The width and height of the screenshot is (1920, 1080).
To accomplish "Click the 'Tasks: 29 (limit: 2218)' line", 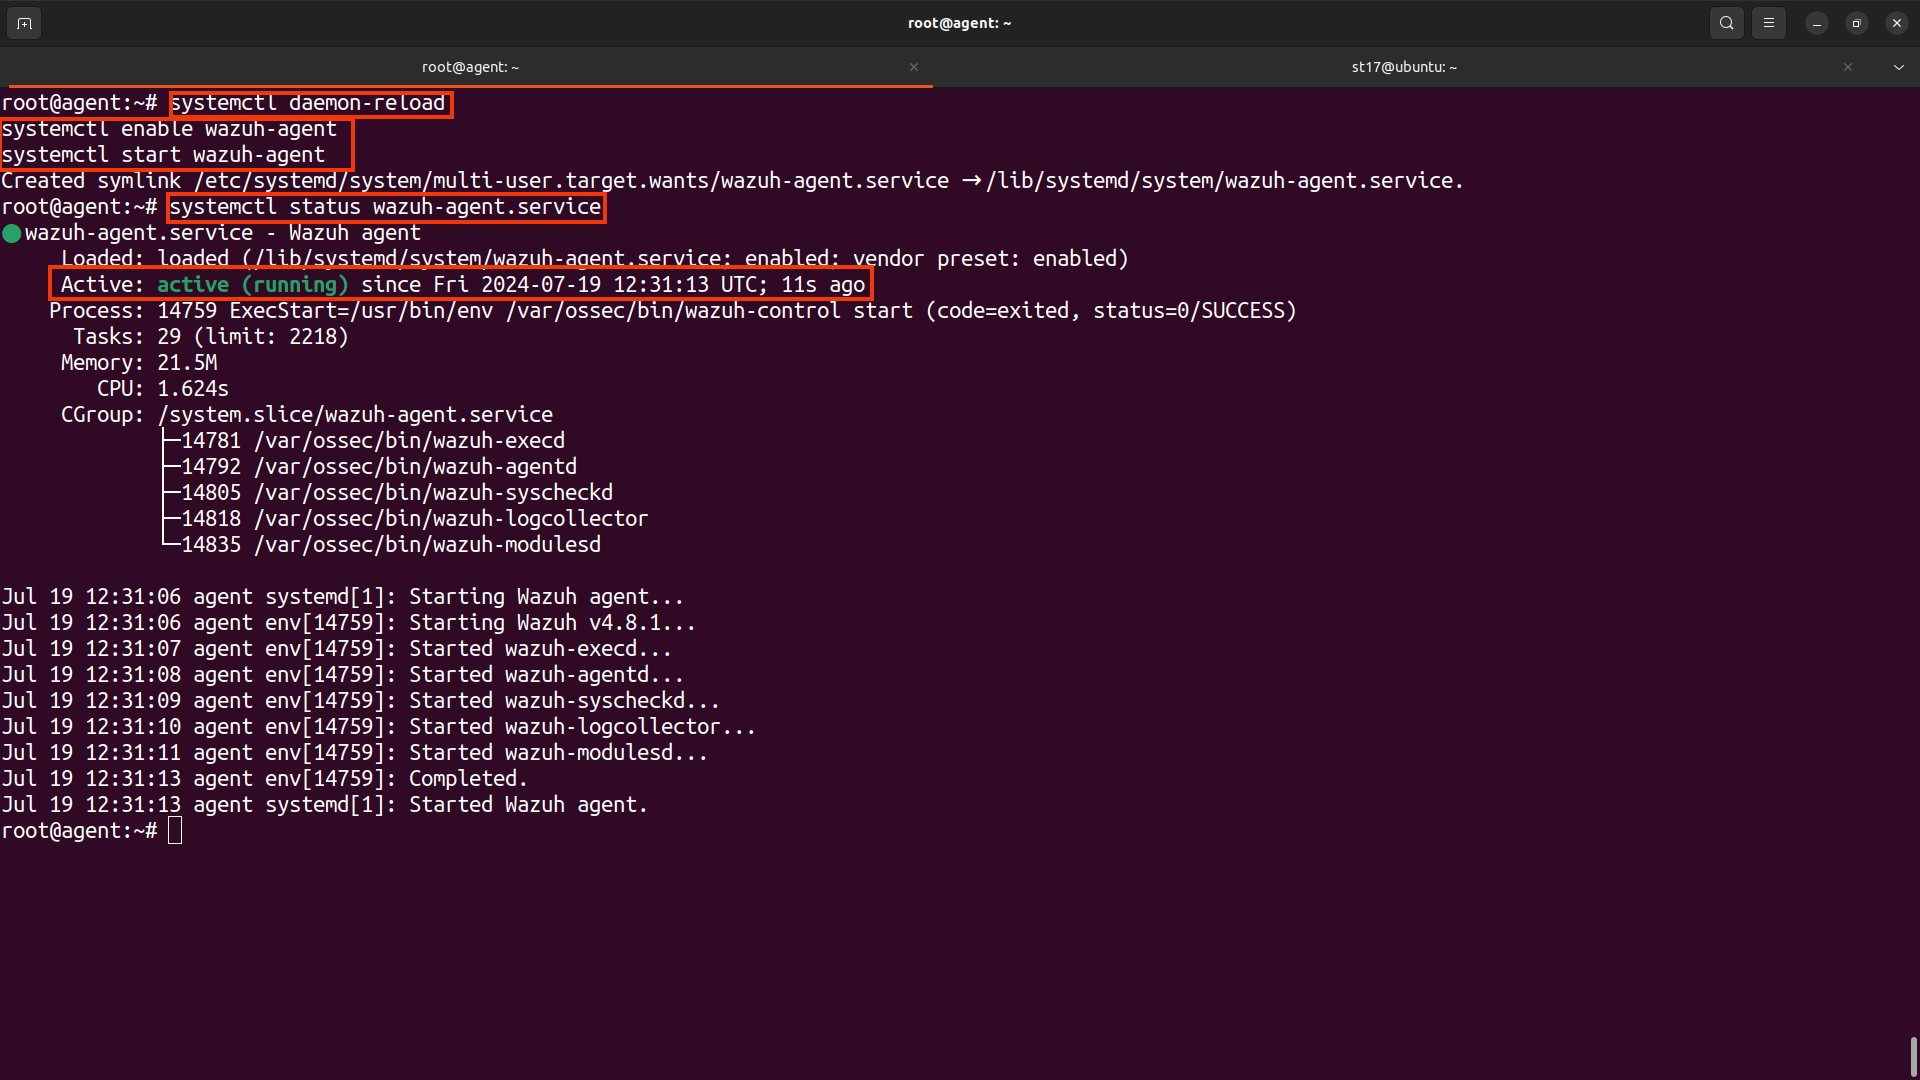I will click(x=211, y=337).
